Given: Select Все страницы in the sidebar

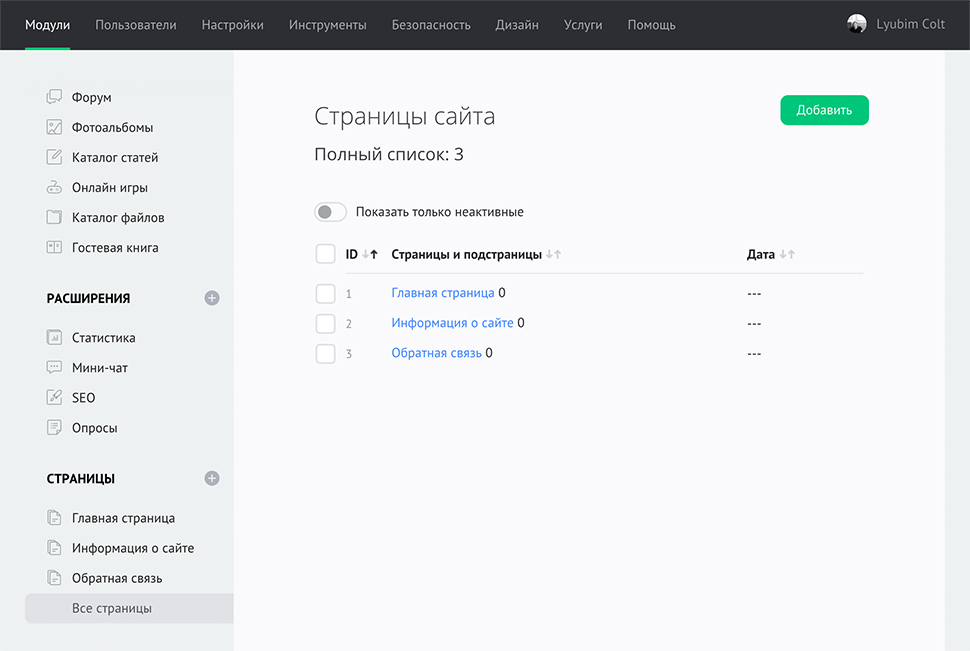Looking at the screenshot, I should pos(112,608).
